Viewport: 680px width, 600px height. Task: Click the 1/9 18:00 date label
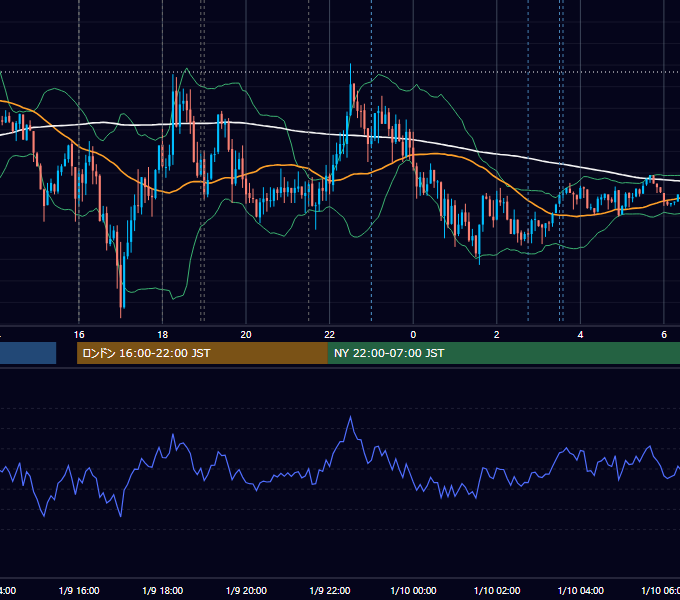tap(163, 590)
